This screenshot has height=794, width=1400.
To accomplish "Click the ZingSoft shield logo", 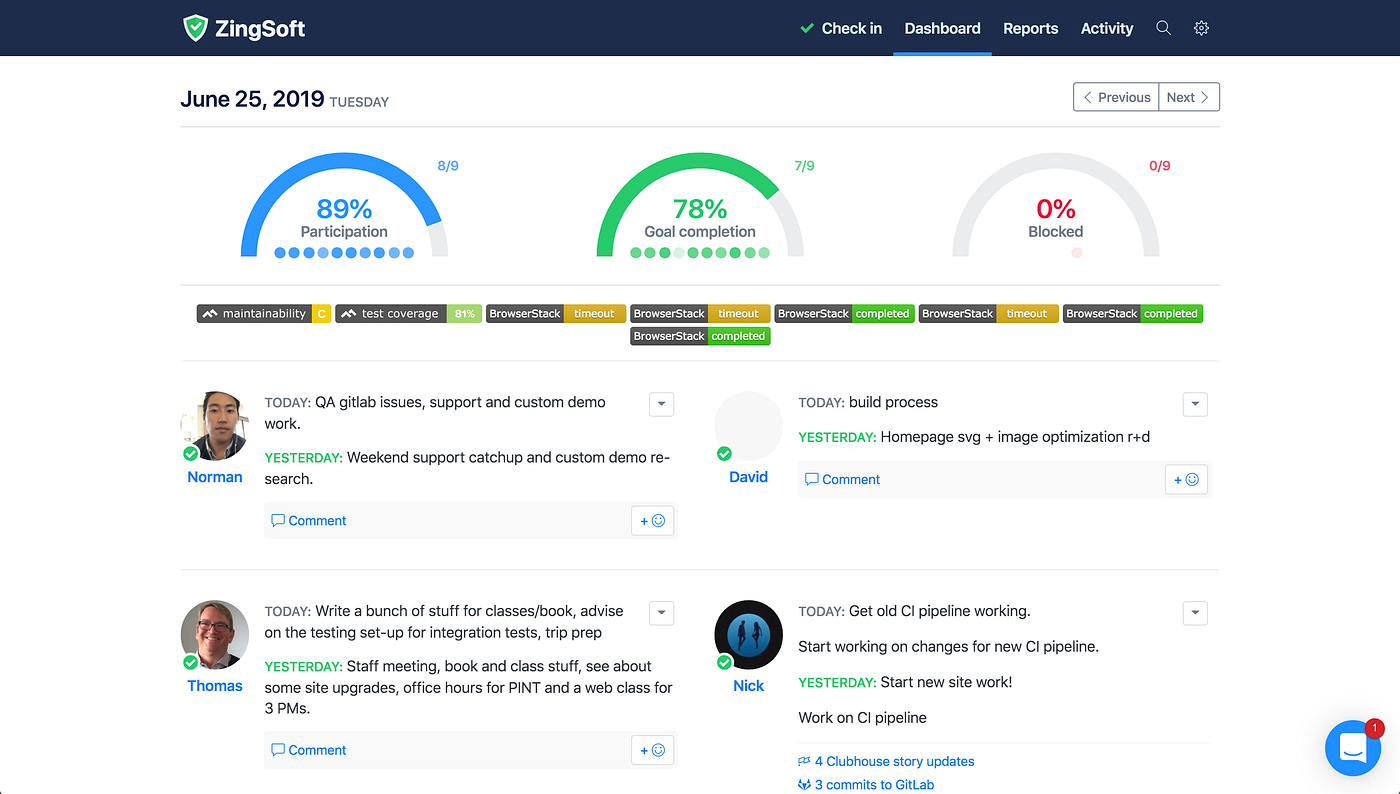I will pyautogui.click(x=196, y=27).
